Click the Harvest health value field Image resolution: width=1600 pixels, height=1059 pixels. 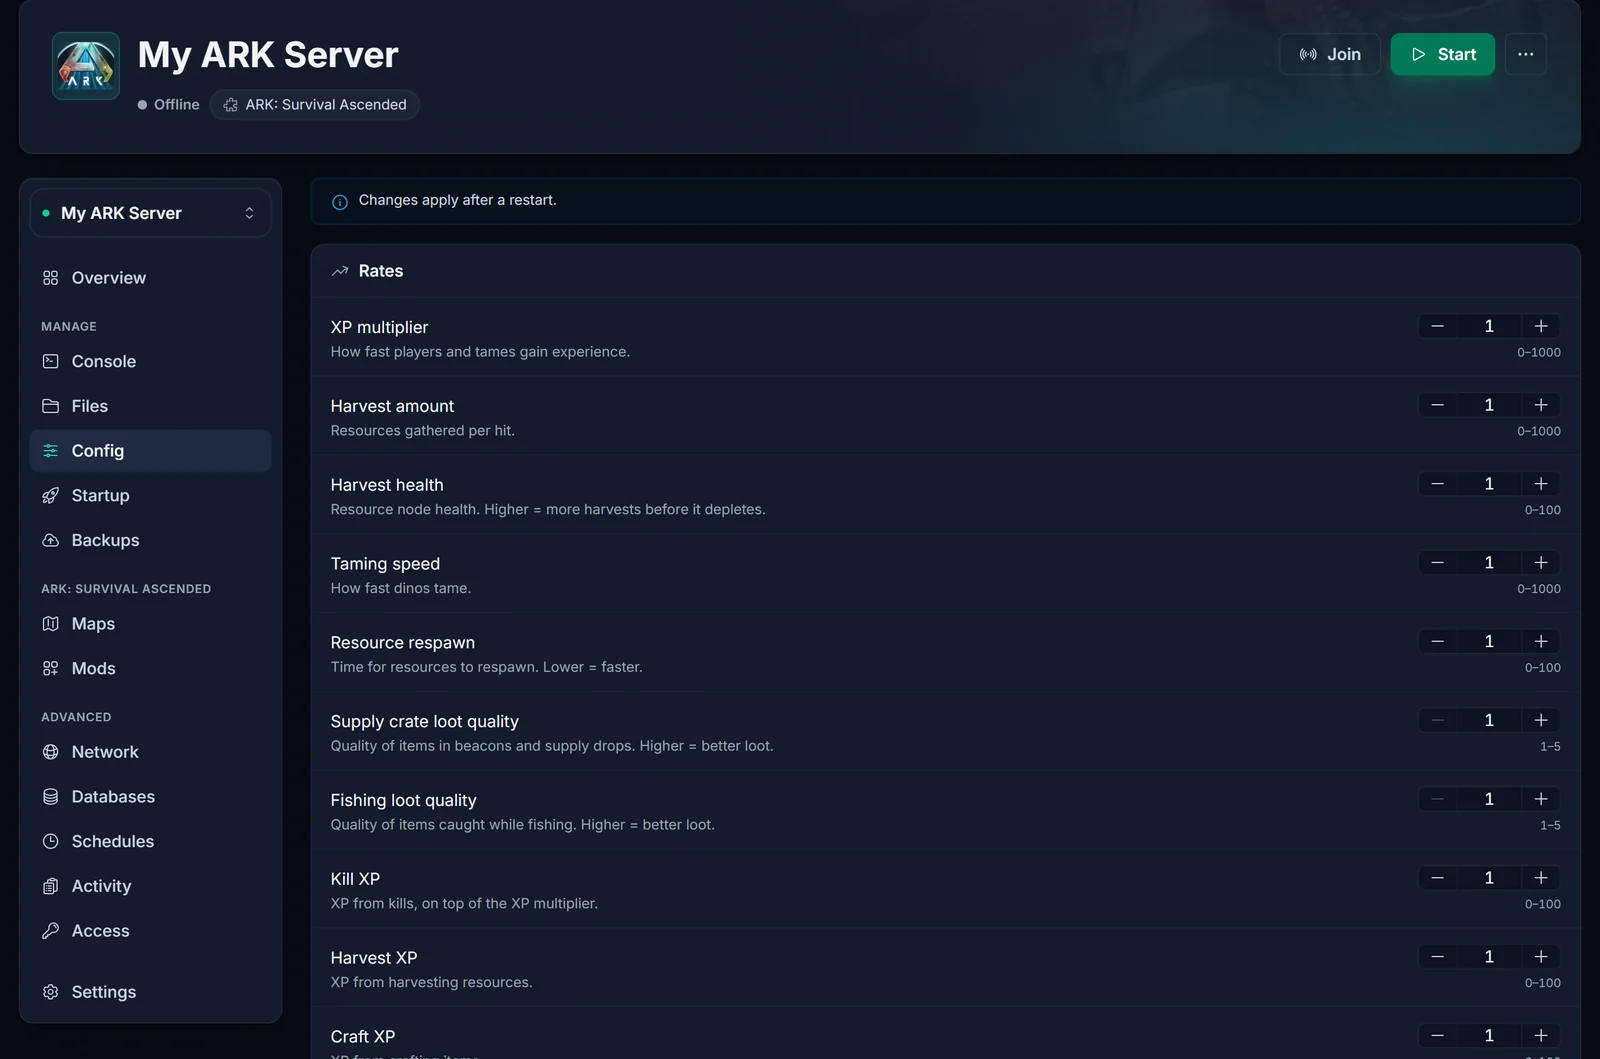[x=1489, y=484]
